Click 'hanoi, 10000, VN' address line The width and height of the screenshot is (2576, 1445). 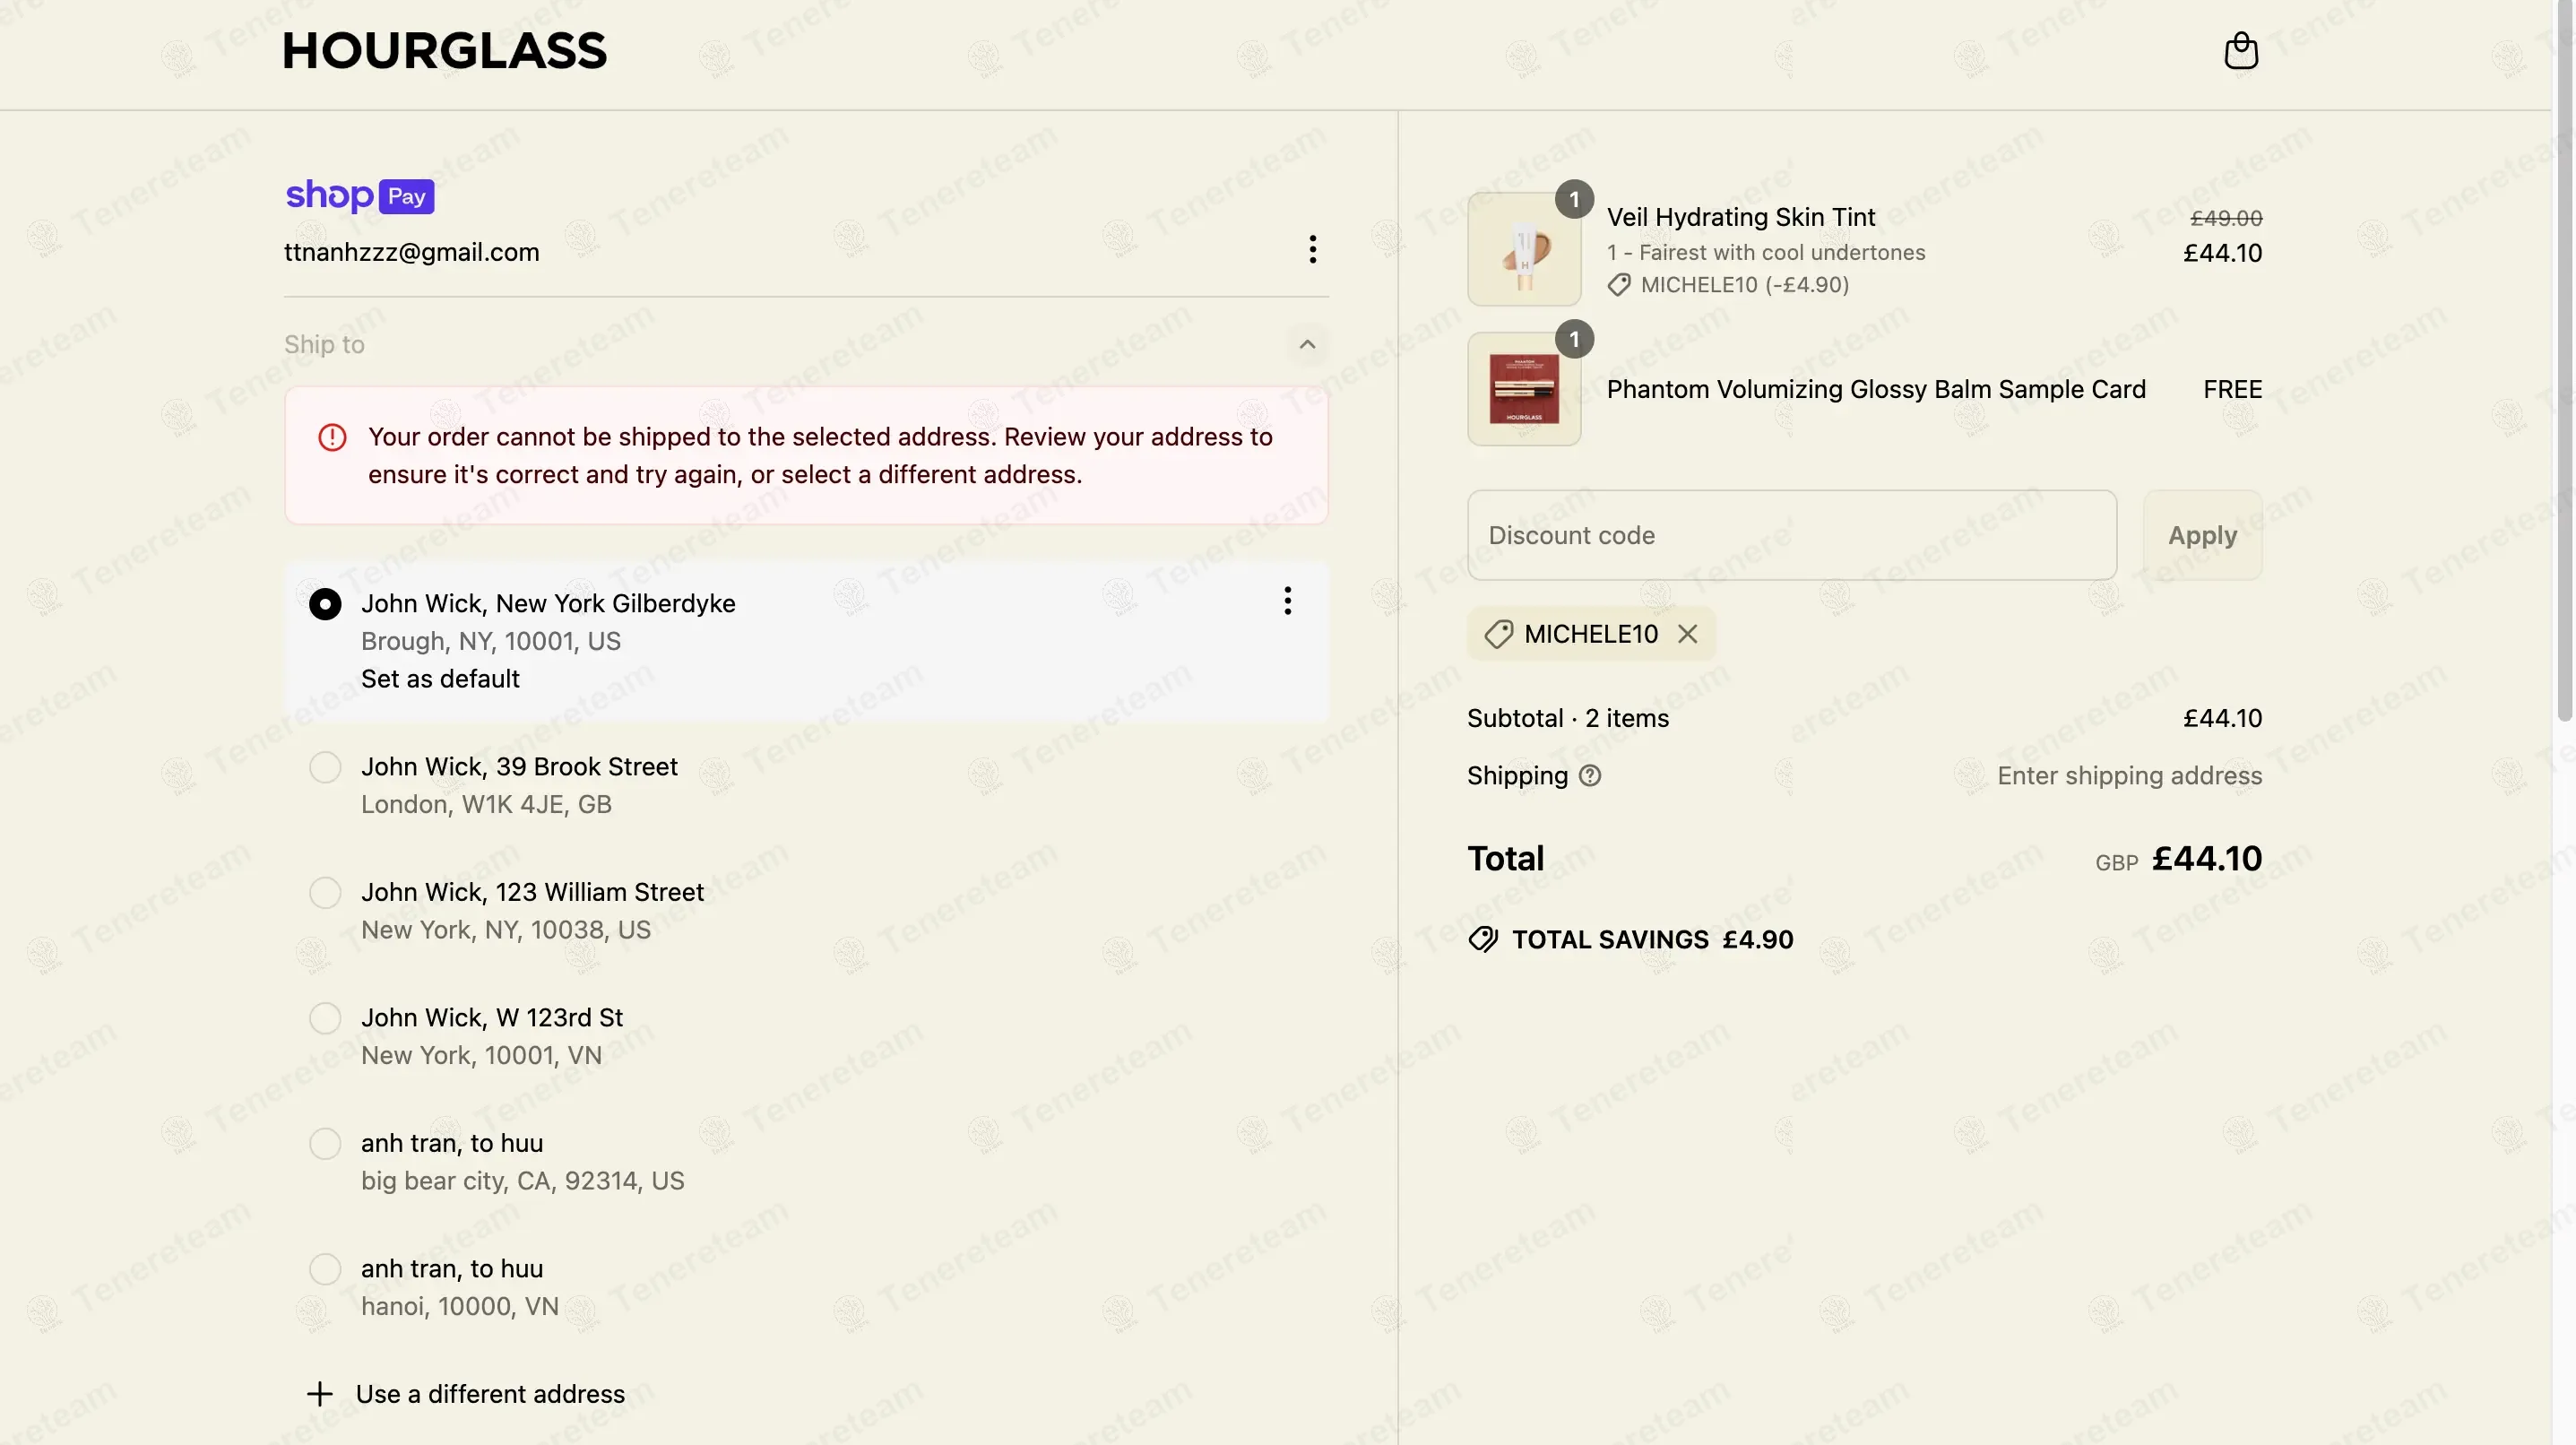(459, 1307)
